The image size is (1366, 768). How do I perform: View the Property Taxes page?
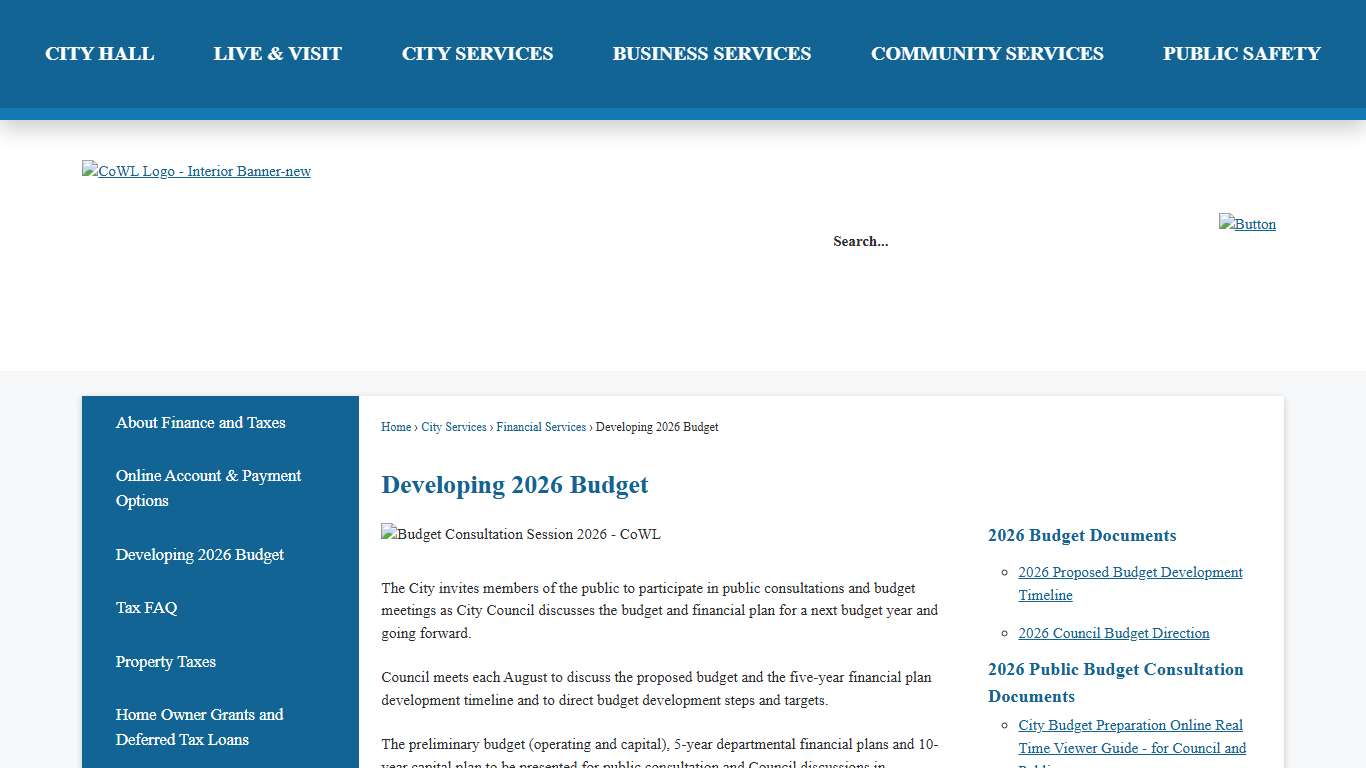[x=166, y=662]
